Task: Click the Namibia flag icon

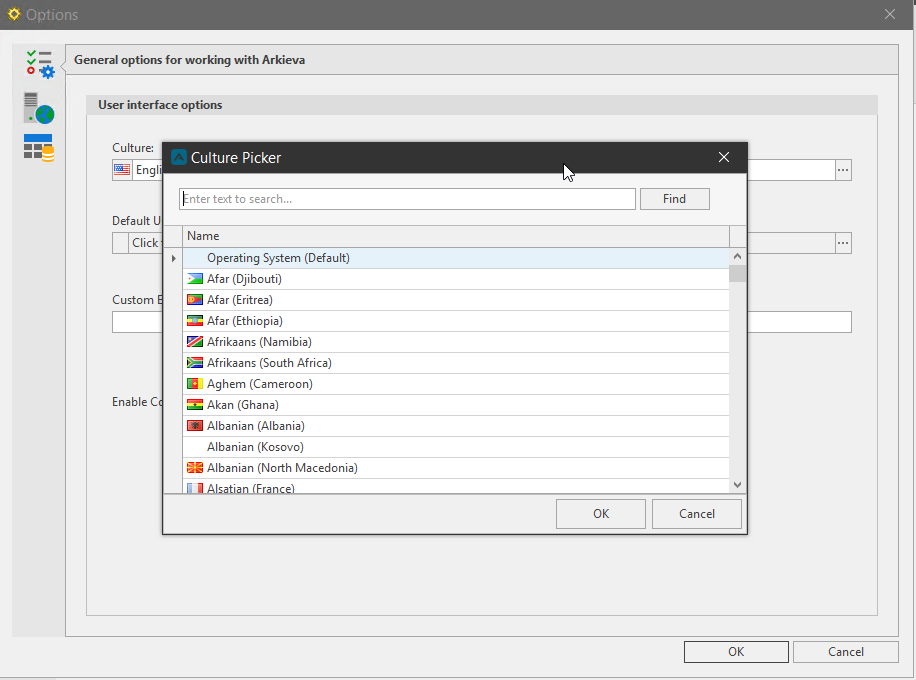Action: pyautogui.click(x=195, y=342)
